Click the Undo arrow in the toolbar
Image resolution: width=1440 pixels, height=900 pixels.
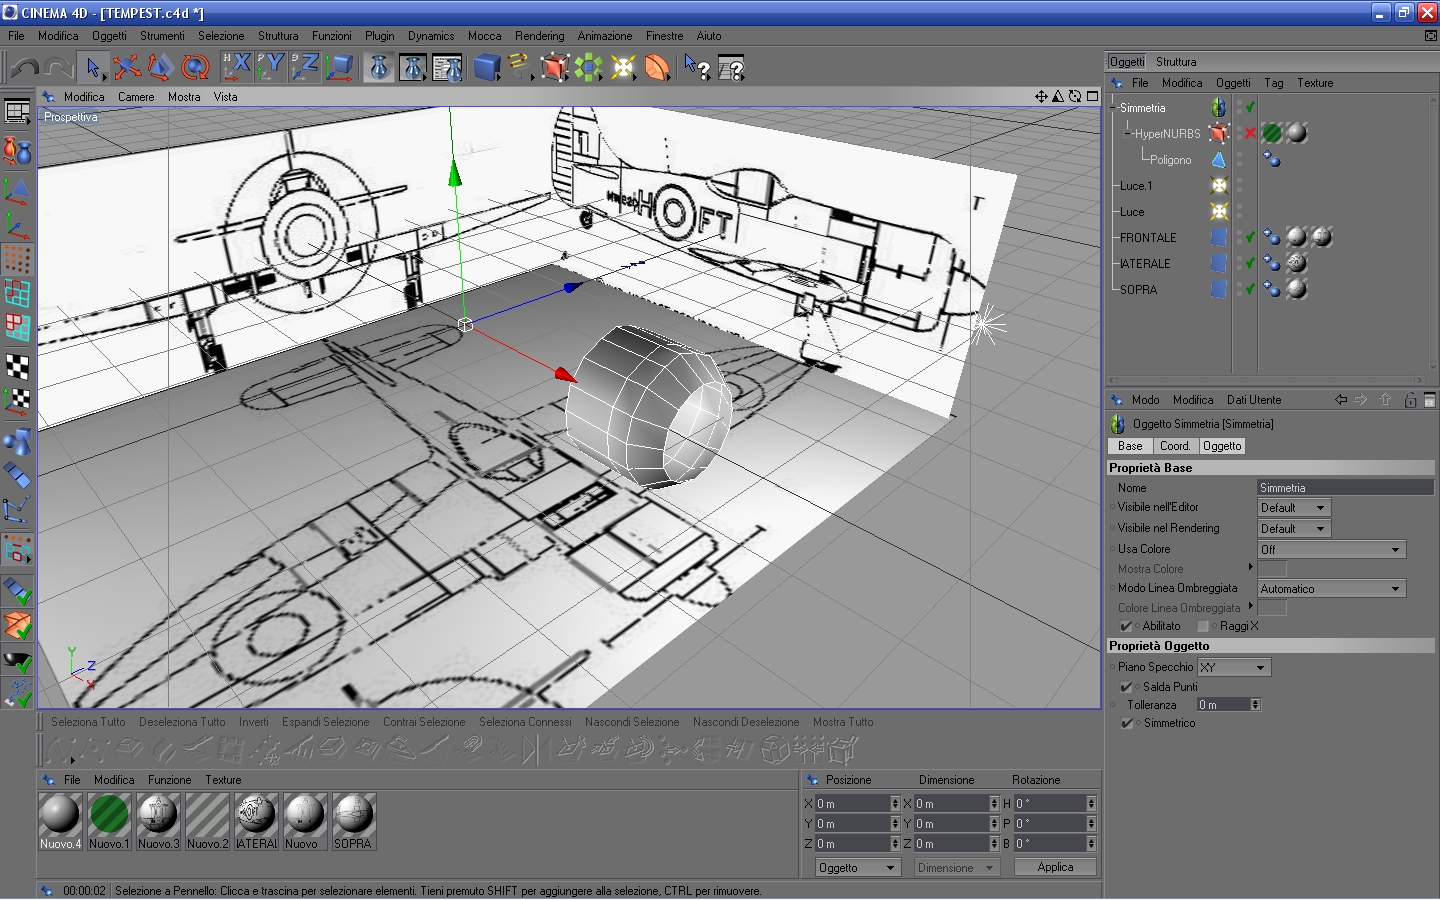pyautogui.click(x=25, y=67)
